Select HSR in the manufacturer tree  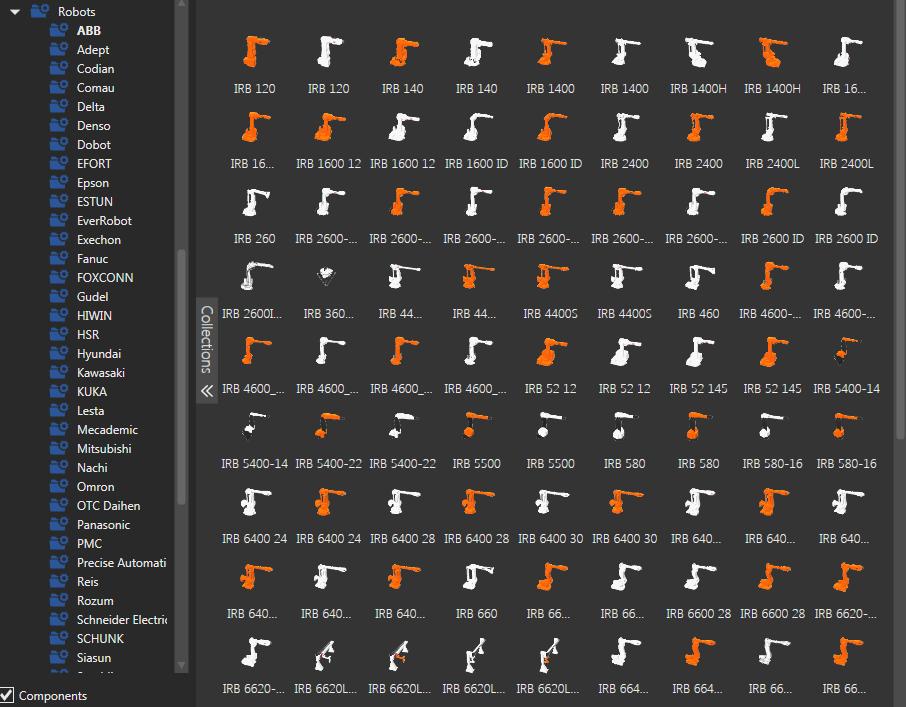pos(88,334)
